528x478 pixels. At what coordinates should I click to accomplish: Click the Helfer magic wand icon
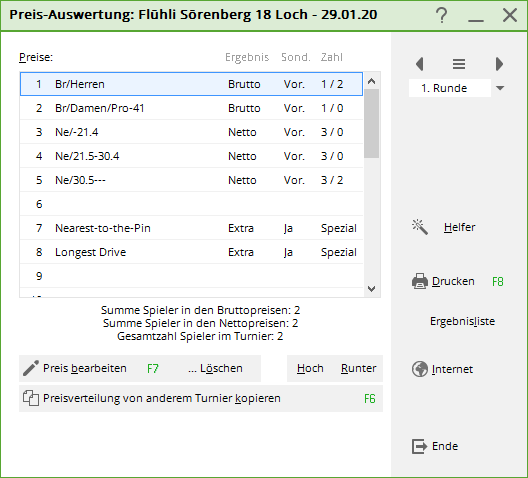(x=420, y=227)
